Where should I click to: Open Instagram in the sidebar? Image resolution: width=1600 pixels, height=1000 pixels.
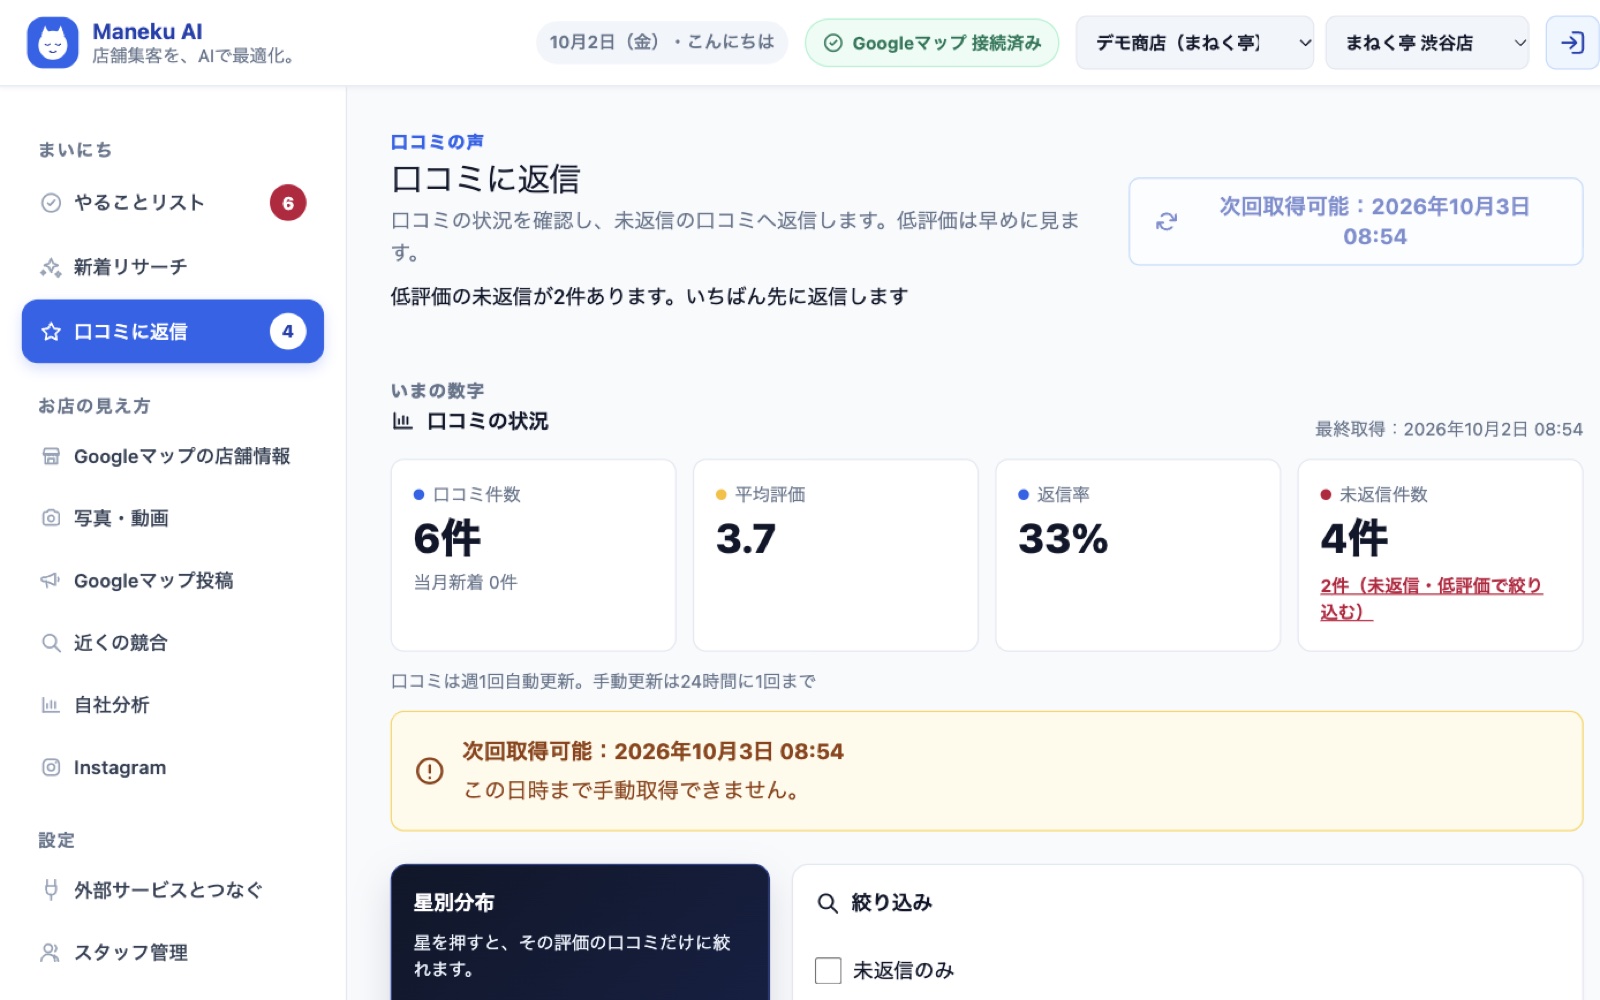tap(173, 767)
